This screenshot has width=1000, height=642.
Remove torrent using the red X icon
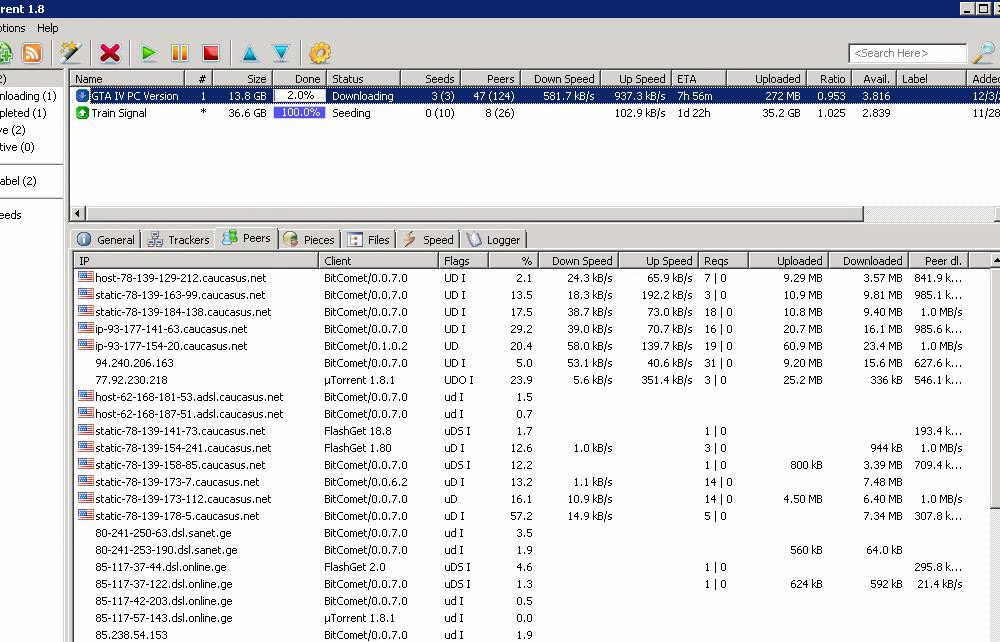pyautogui.click(x=110, y=53)
